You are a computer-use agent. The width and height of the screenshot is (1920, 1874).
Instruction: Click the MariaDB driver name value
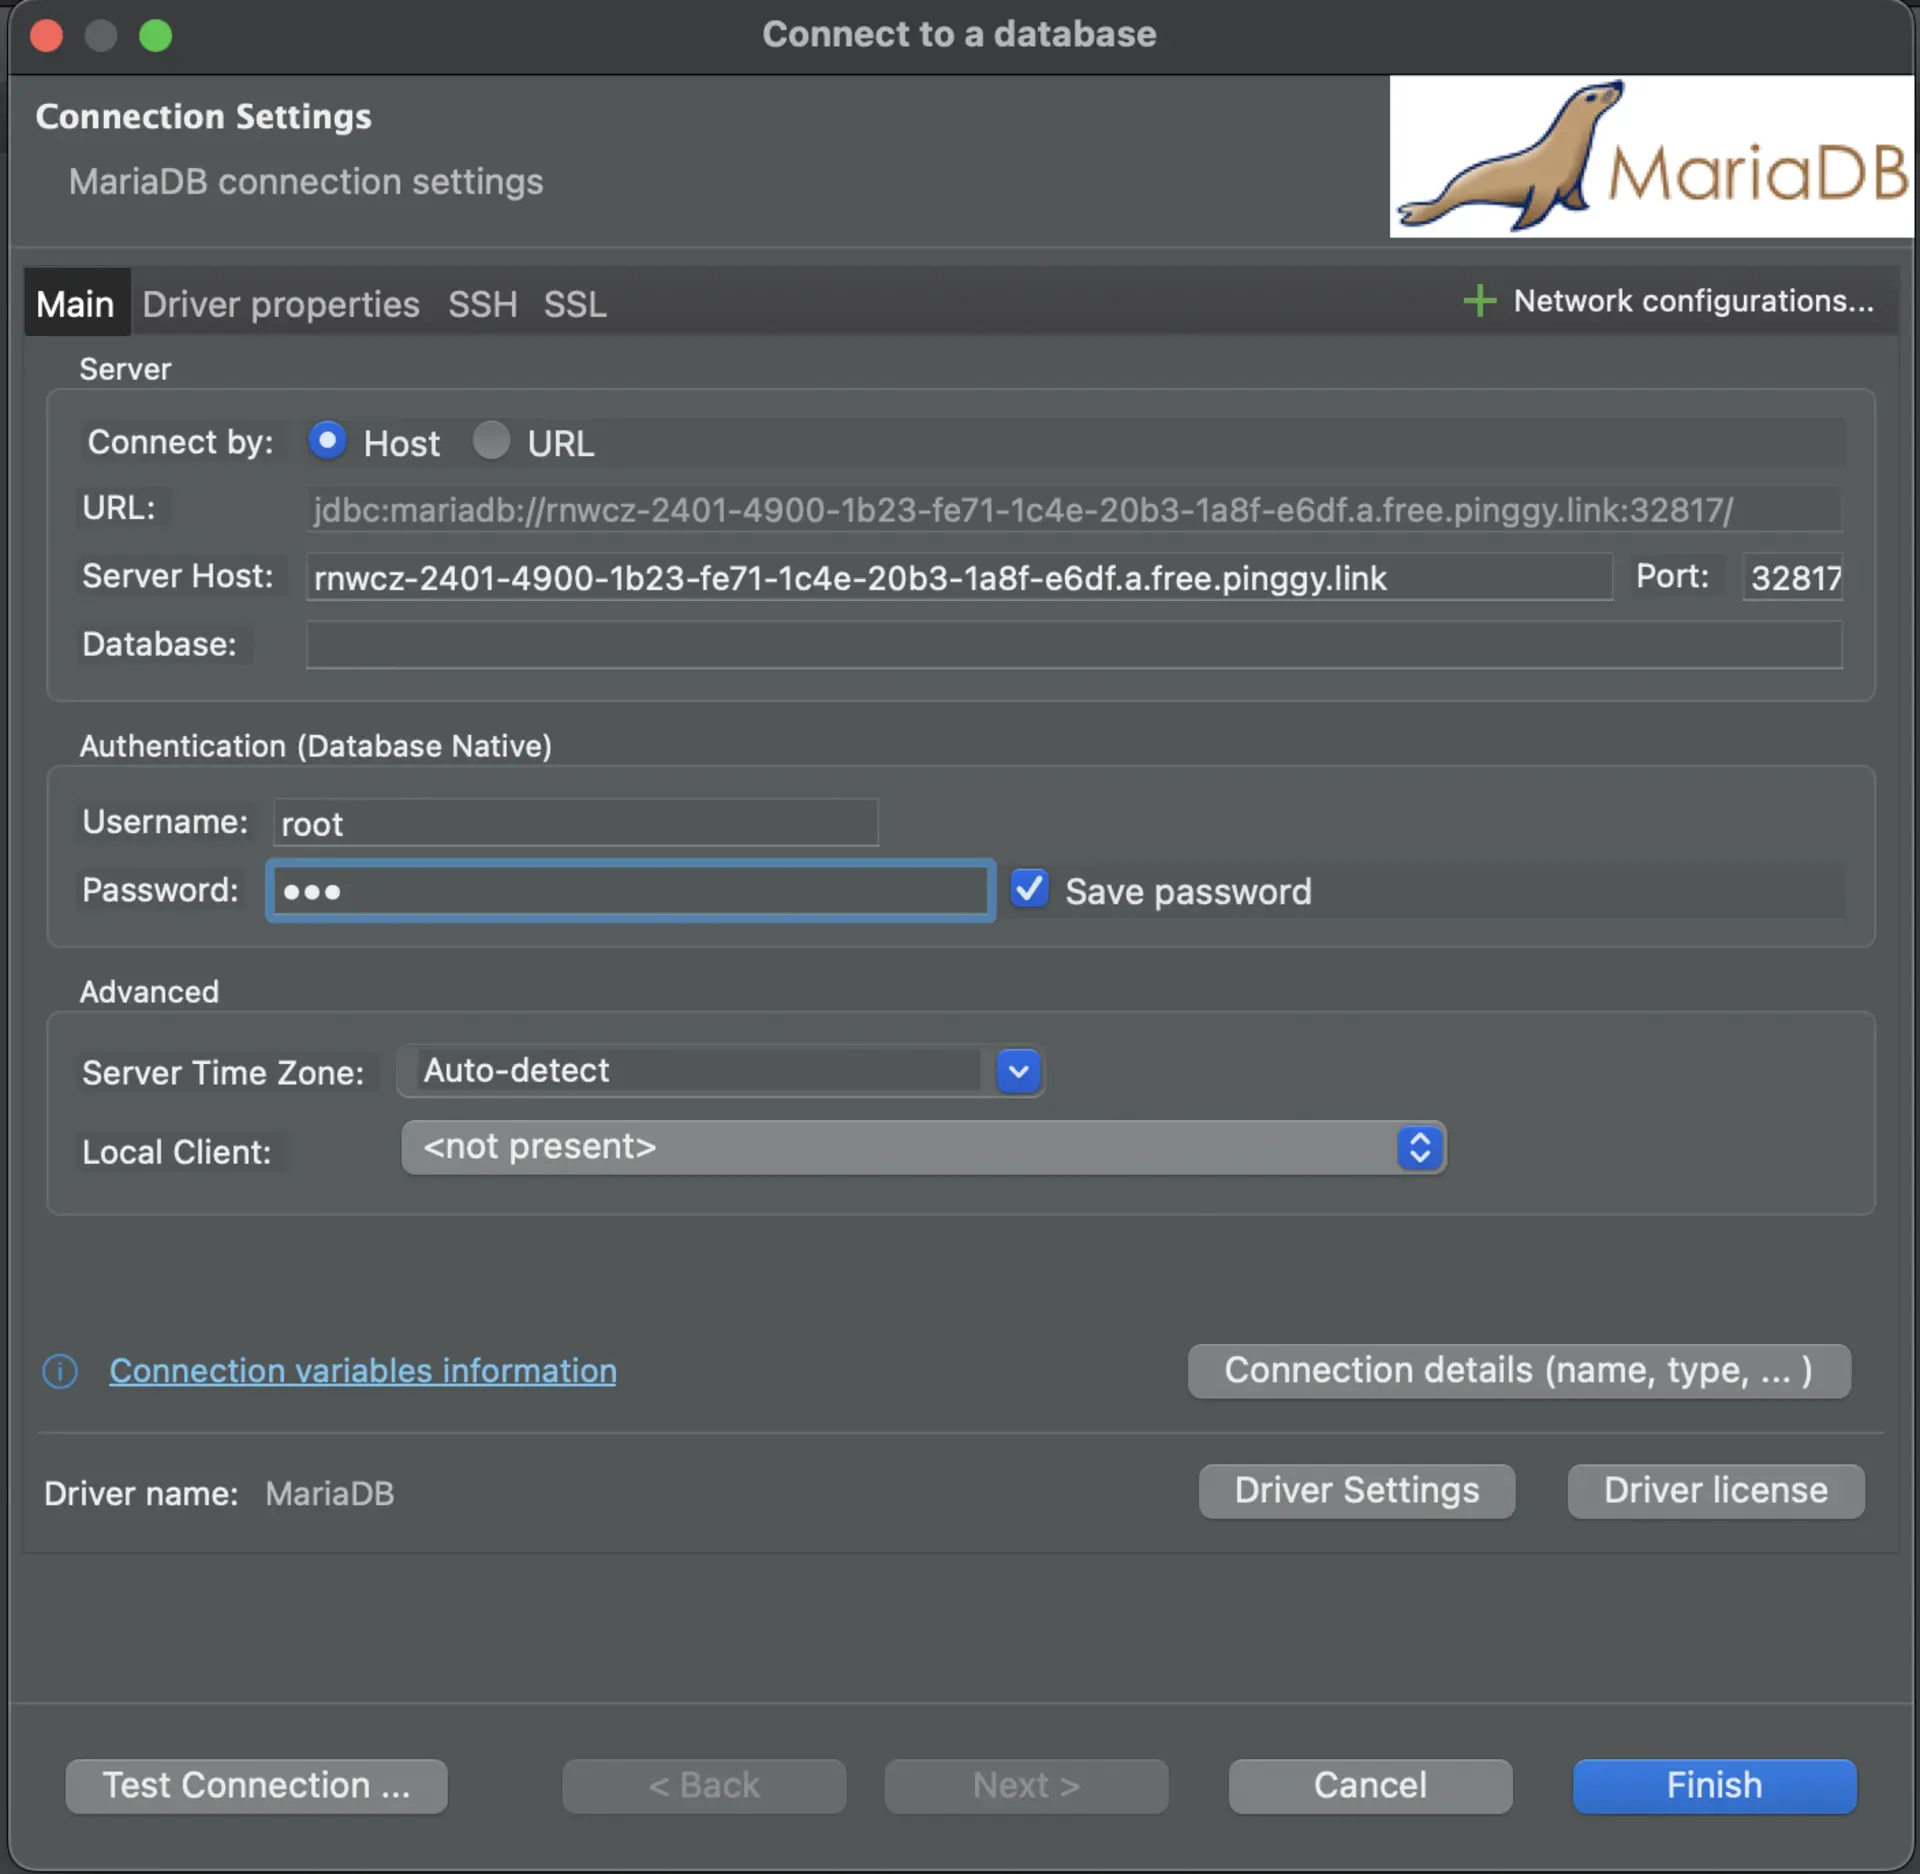tap(330, 1494)
